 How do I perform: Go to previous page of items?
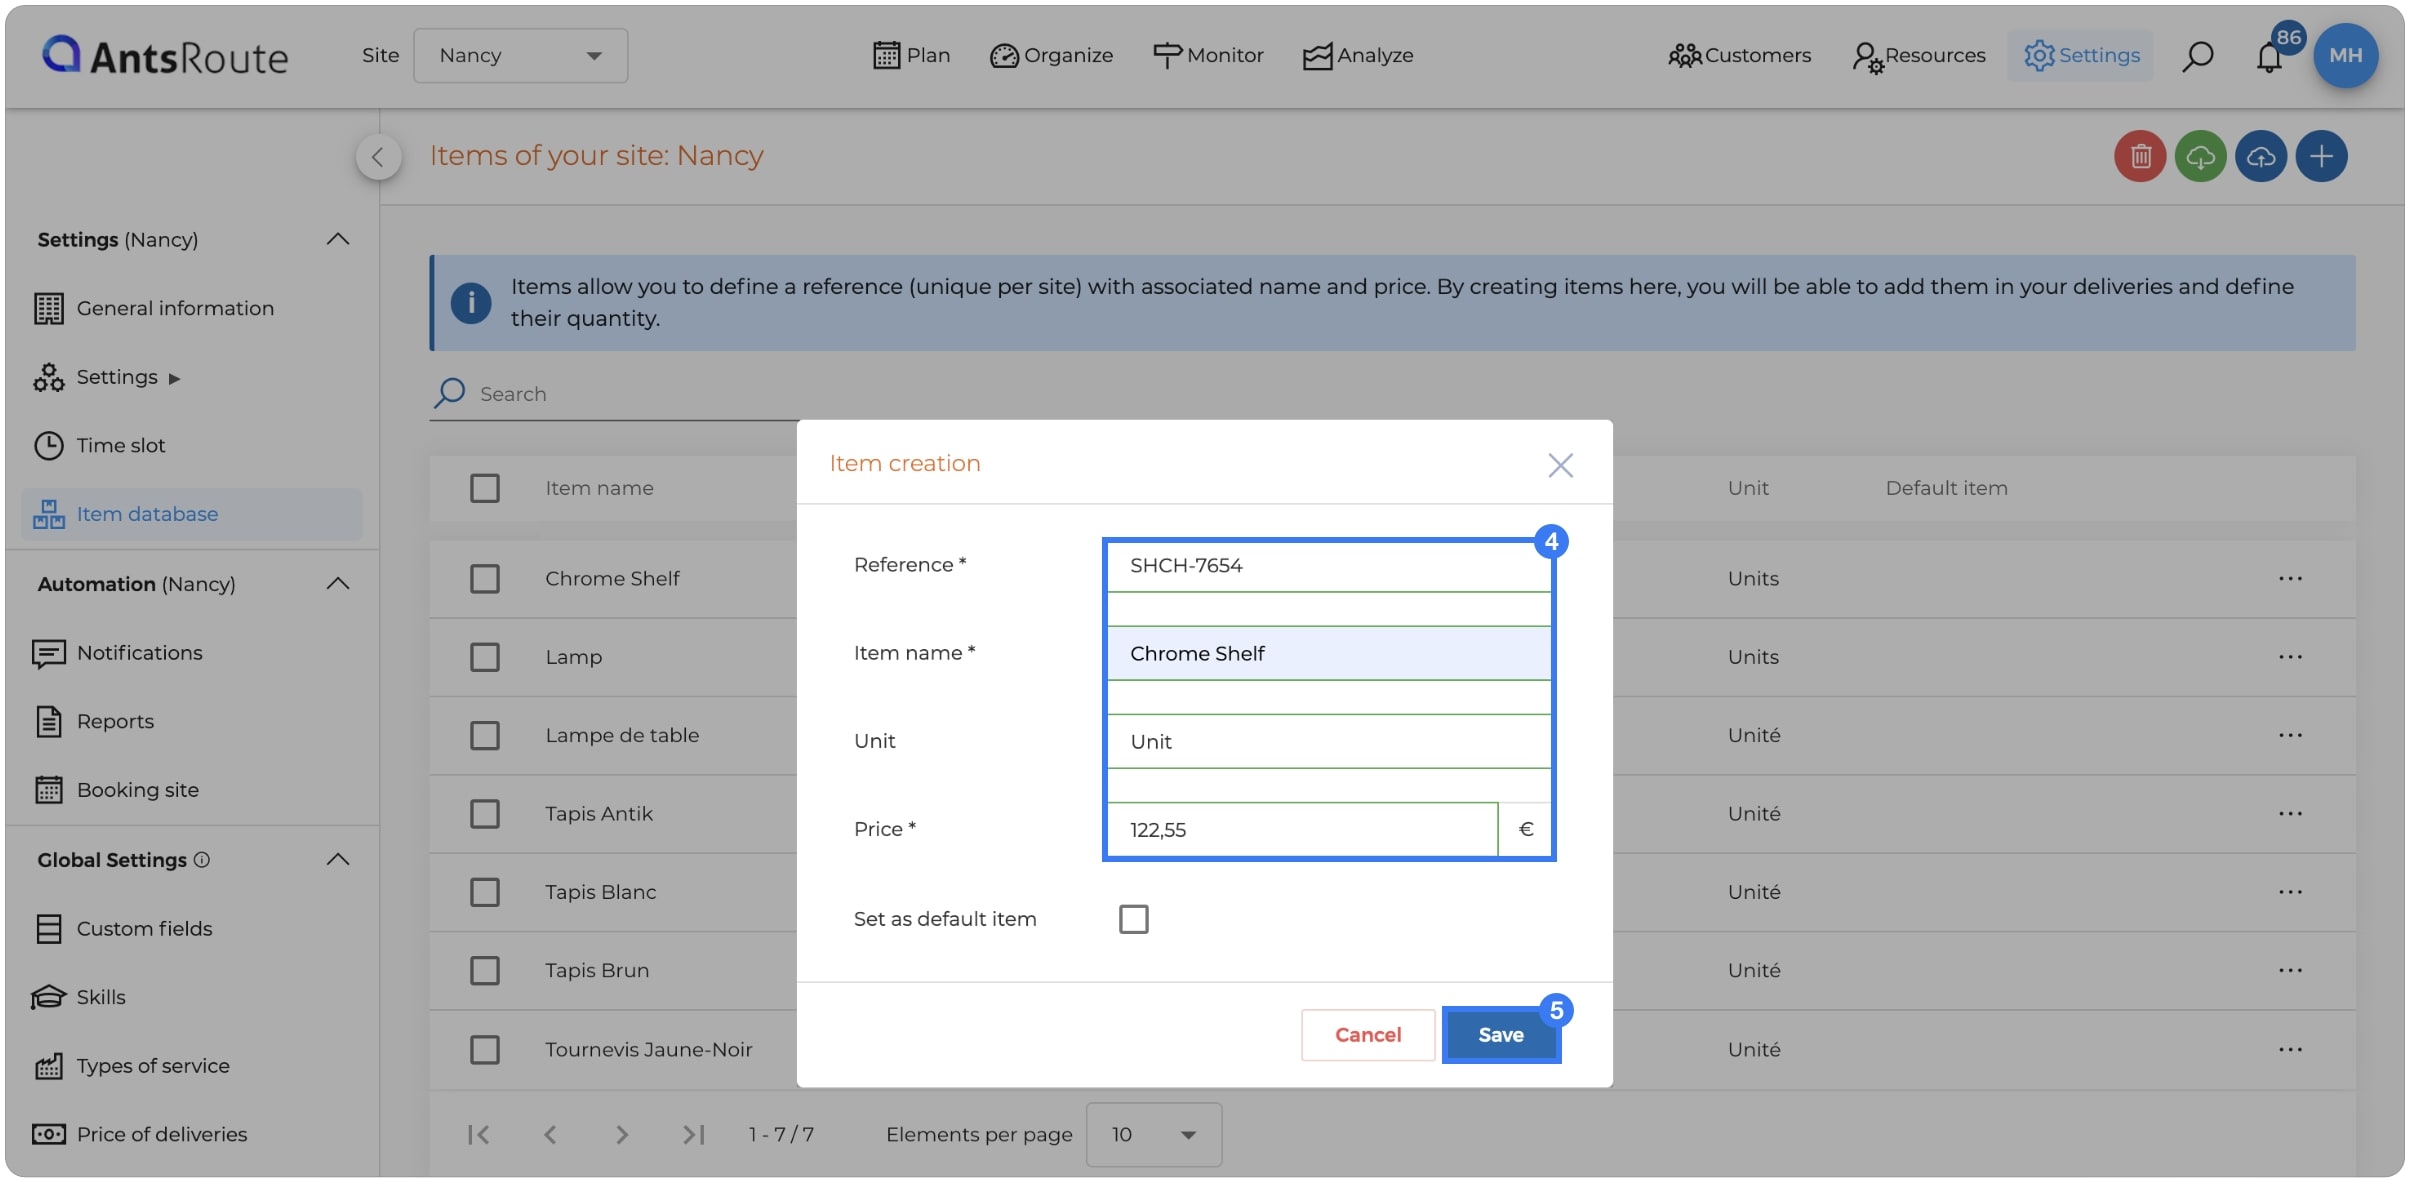(550, 1134)
